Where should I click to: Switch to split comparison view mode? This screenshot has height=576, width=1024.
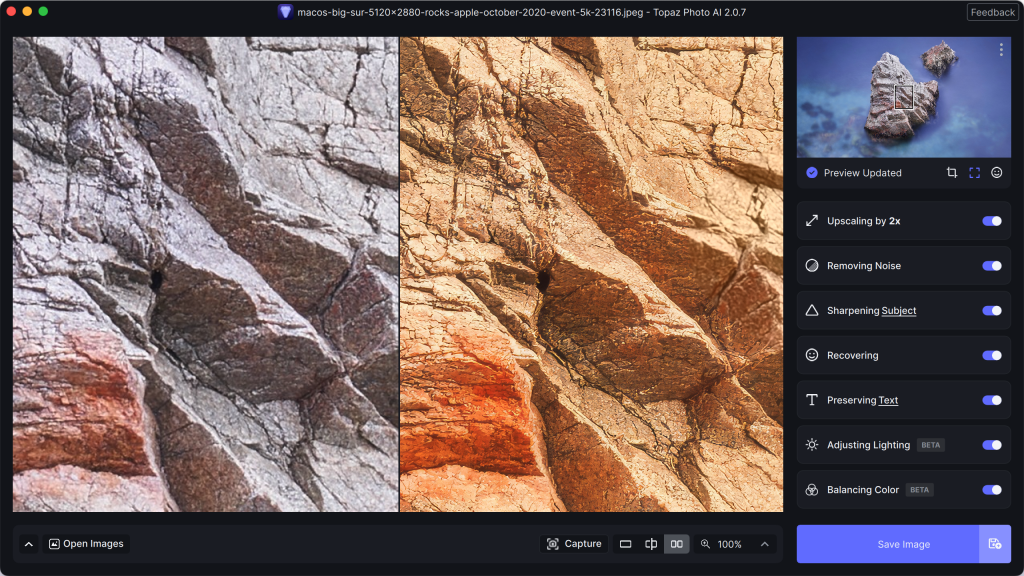coord(651,544)
